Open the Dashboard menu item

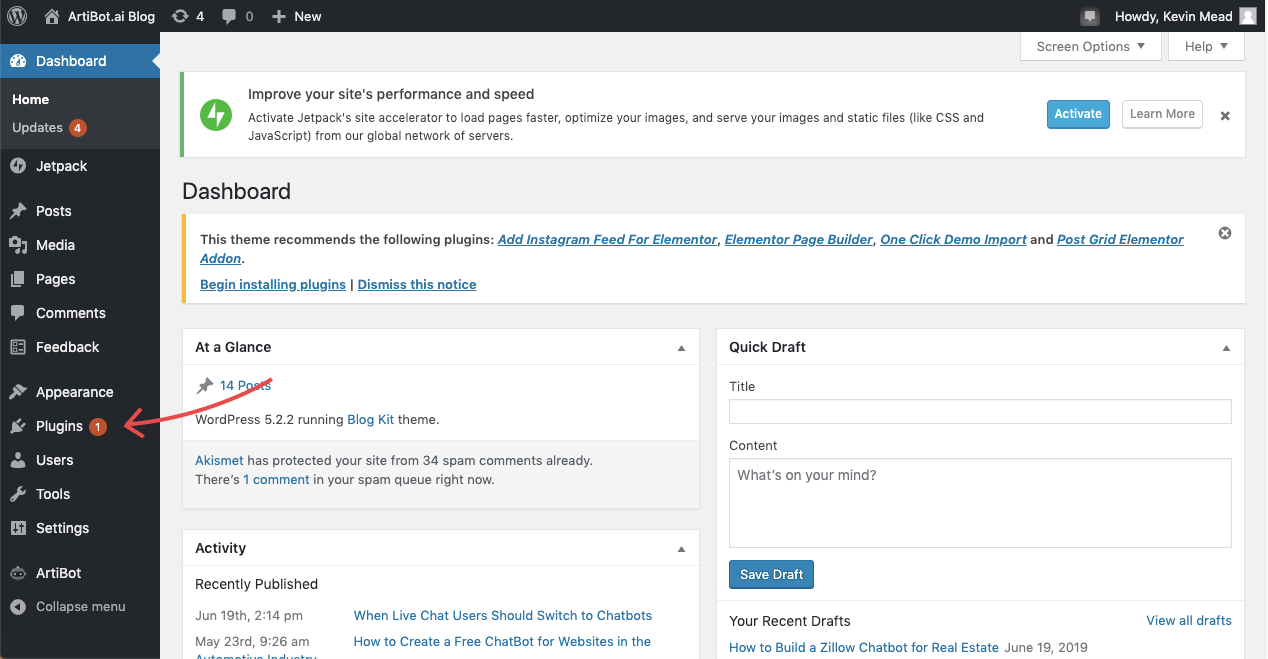pyautogui.click(x=80, y=61)
